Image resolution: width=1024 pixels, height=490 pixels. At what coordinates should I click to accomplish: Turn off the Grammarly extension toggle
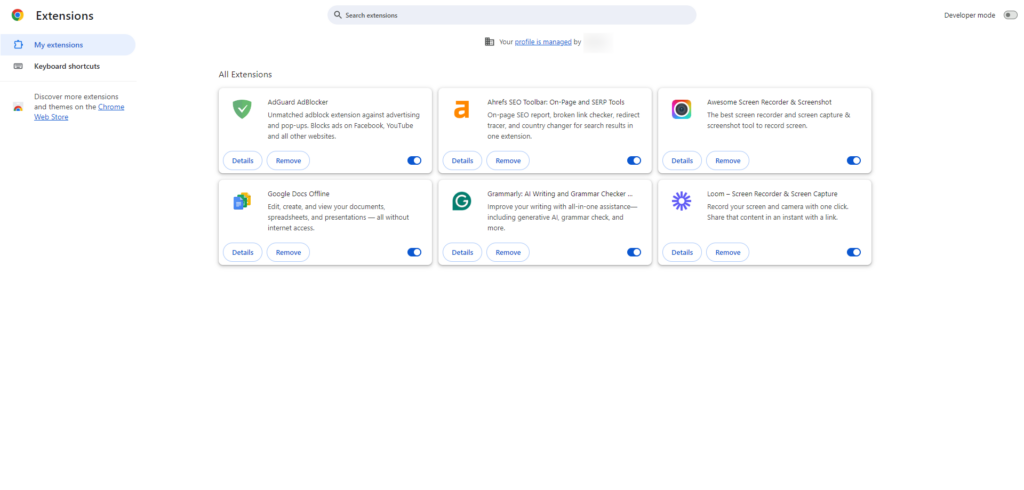[634, 252]
